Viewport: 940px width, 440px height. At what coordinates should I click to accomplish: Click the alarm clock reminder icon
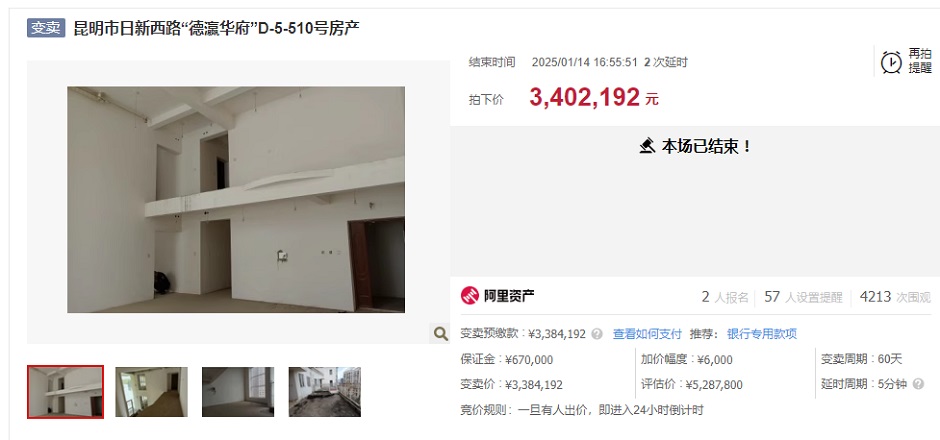coord(891,62)
